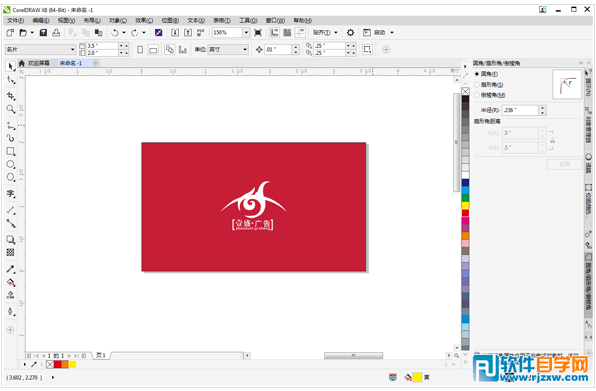Open the 文件(F) menu
This screenshot has width=596, height=391.
(x=15, y=21)
